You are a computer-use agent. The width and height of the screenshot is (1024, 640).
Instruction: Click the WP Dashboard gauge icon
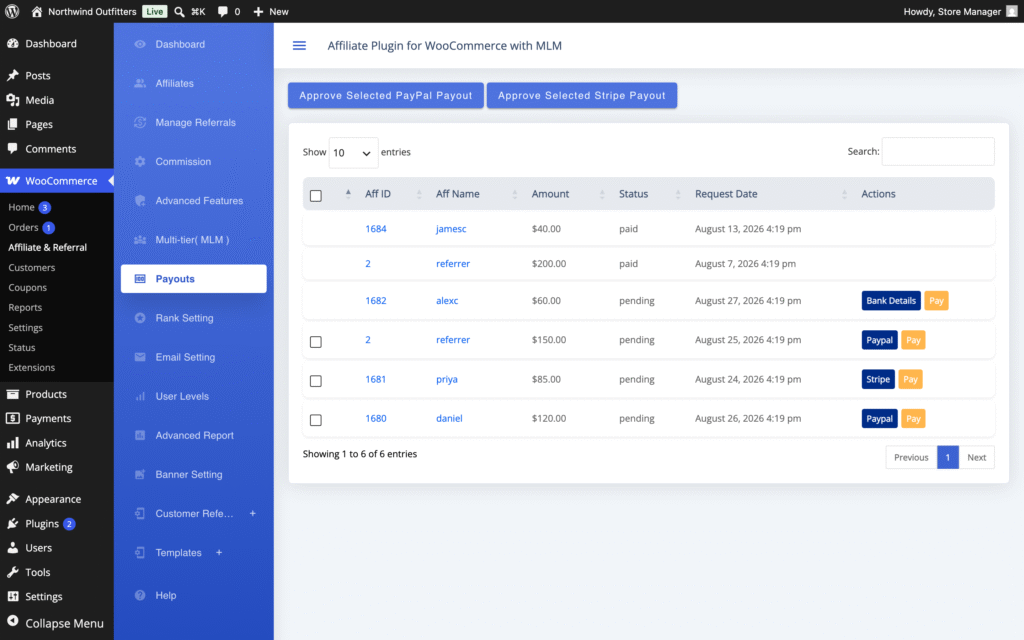[x=12, y=43]
